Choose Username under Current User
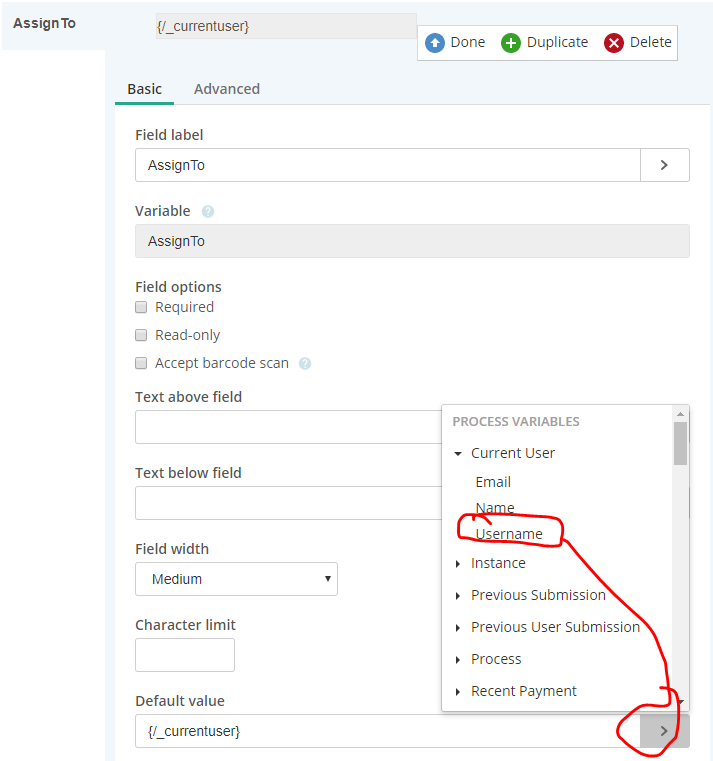Image resolution: width=713 pixels, height=761 pixels. click(x=509, y=534)
